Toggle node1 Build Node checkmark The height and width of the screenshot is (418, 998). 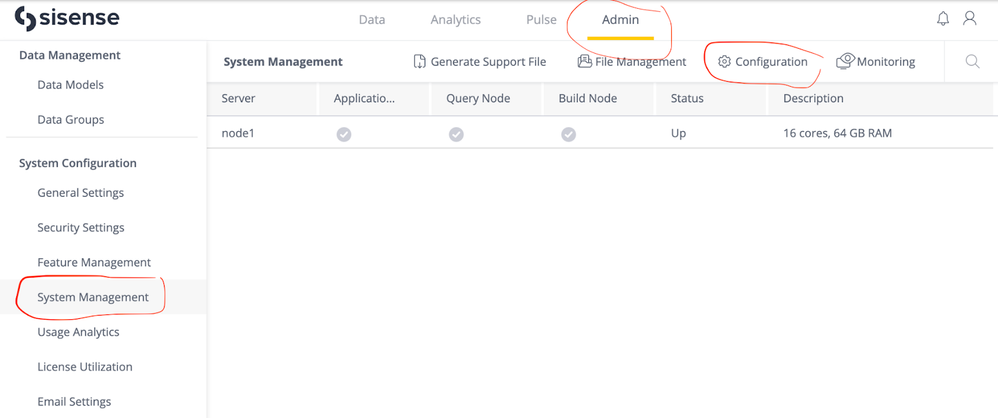tap(568, 134)
